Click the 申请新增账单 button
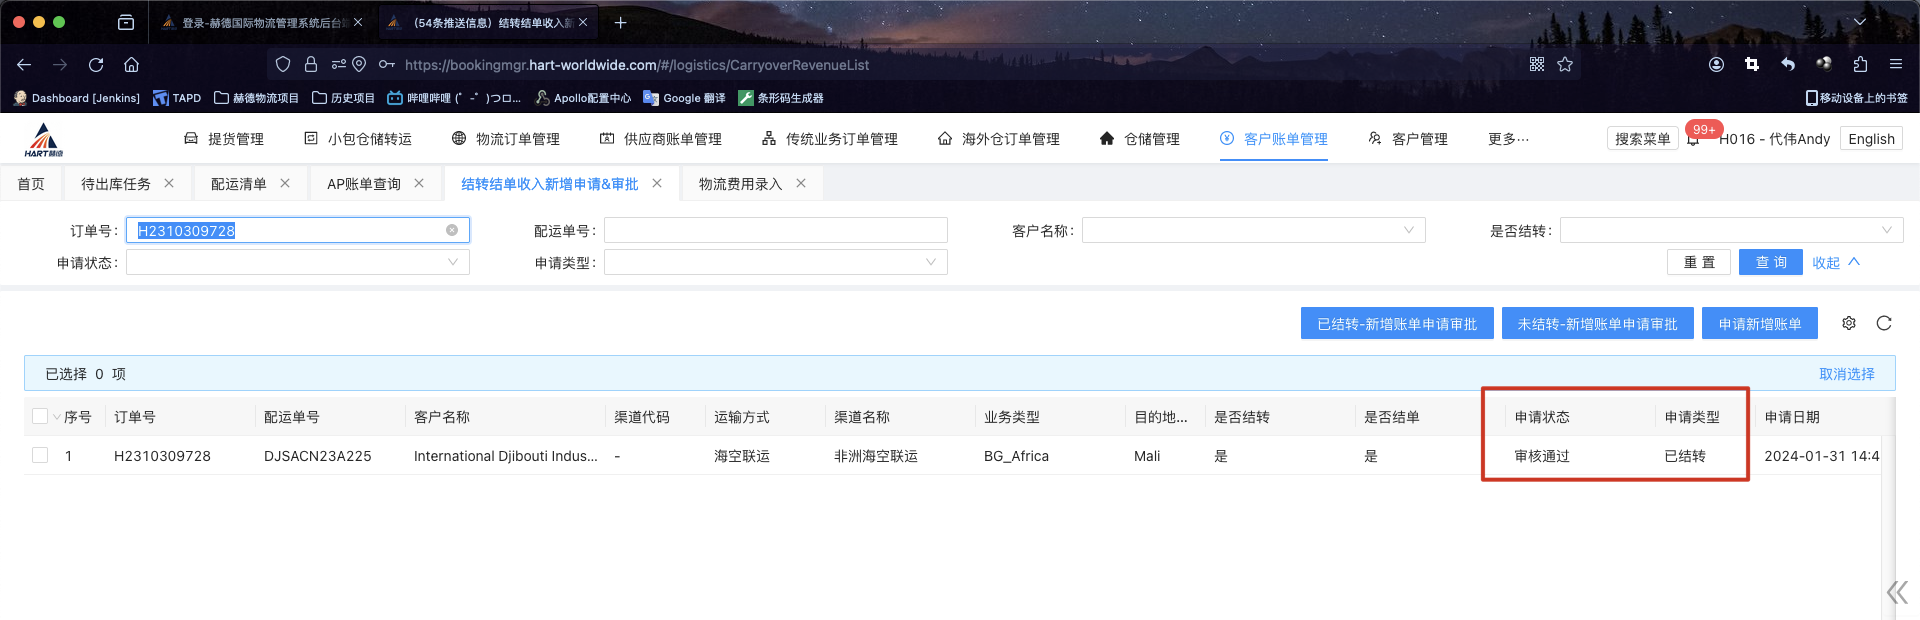Viewport: 1920px width, 620px height. point(1759,324)
